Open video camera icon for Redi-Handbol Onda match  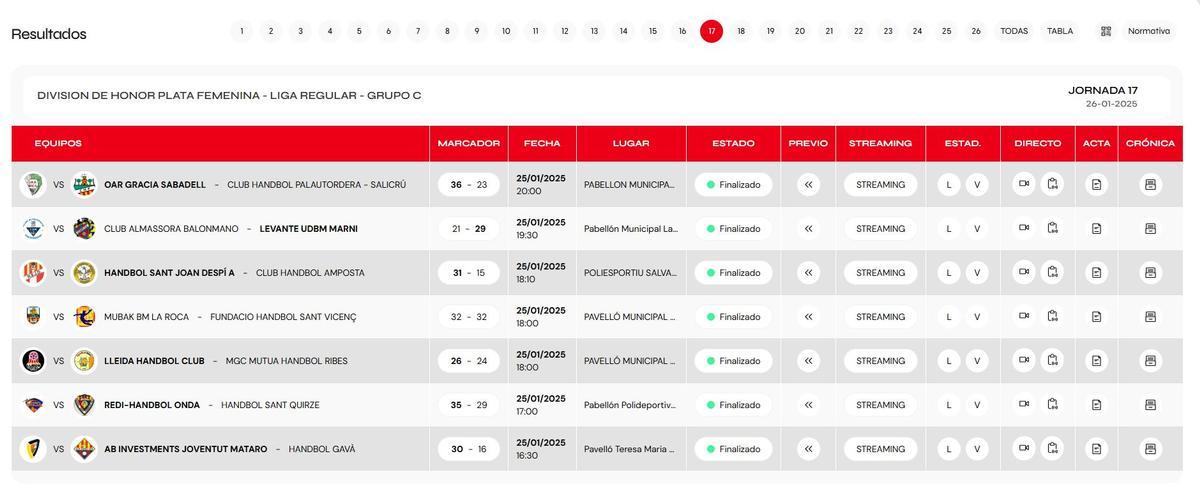click(x=1024, y=404)
